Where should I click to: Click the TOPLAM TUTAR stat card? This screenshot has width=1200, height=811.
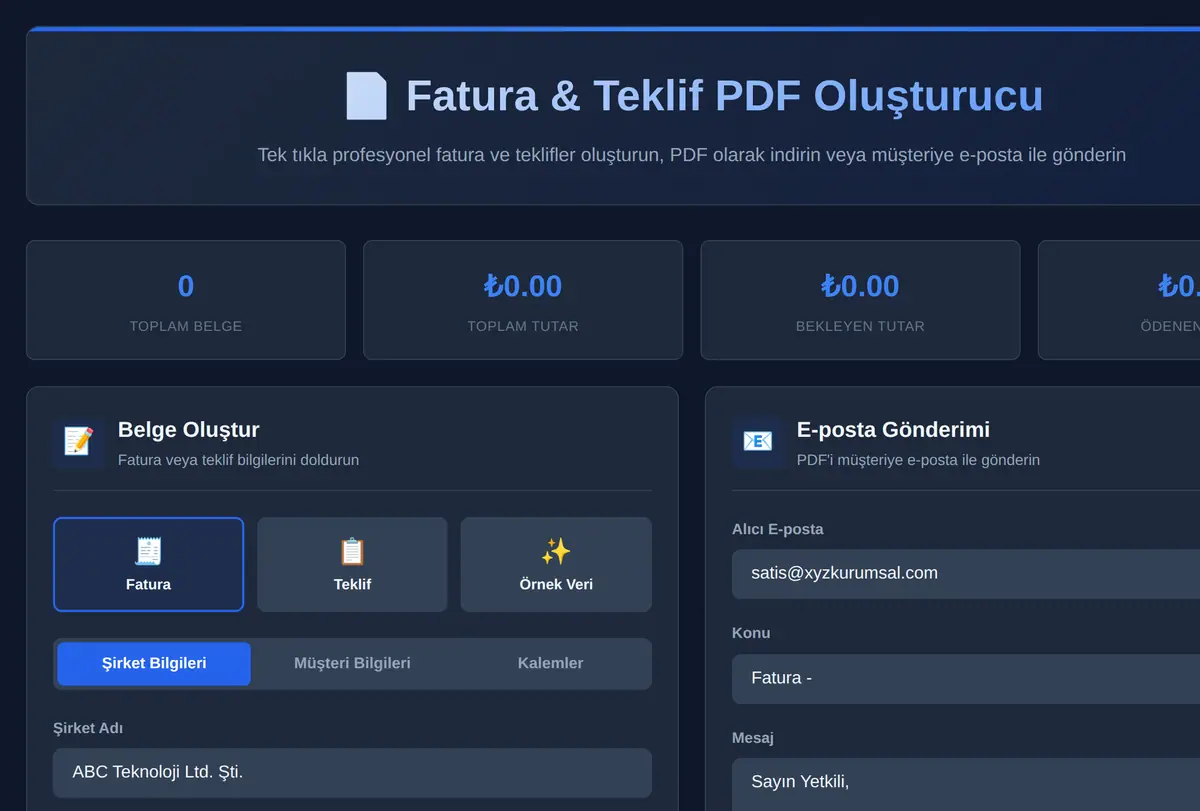pos(523,300)
